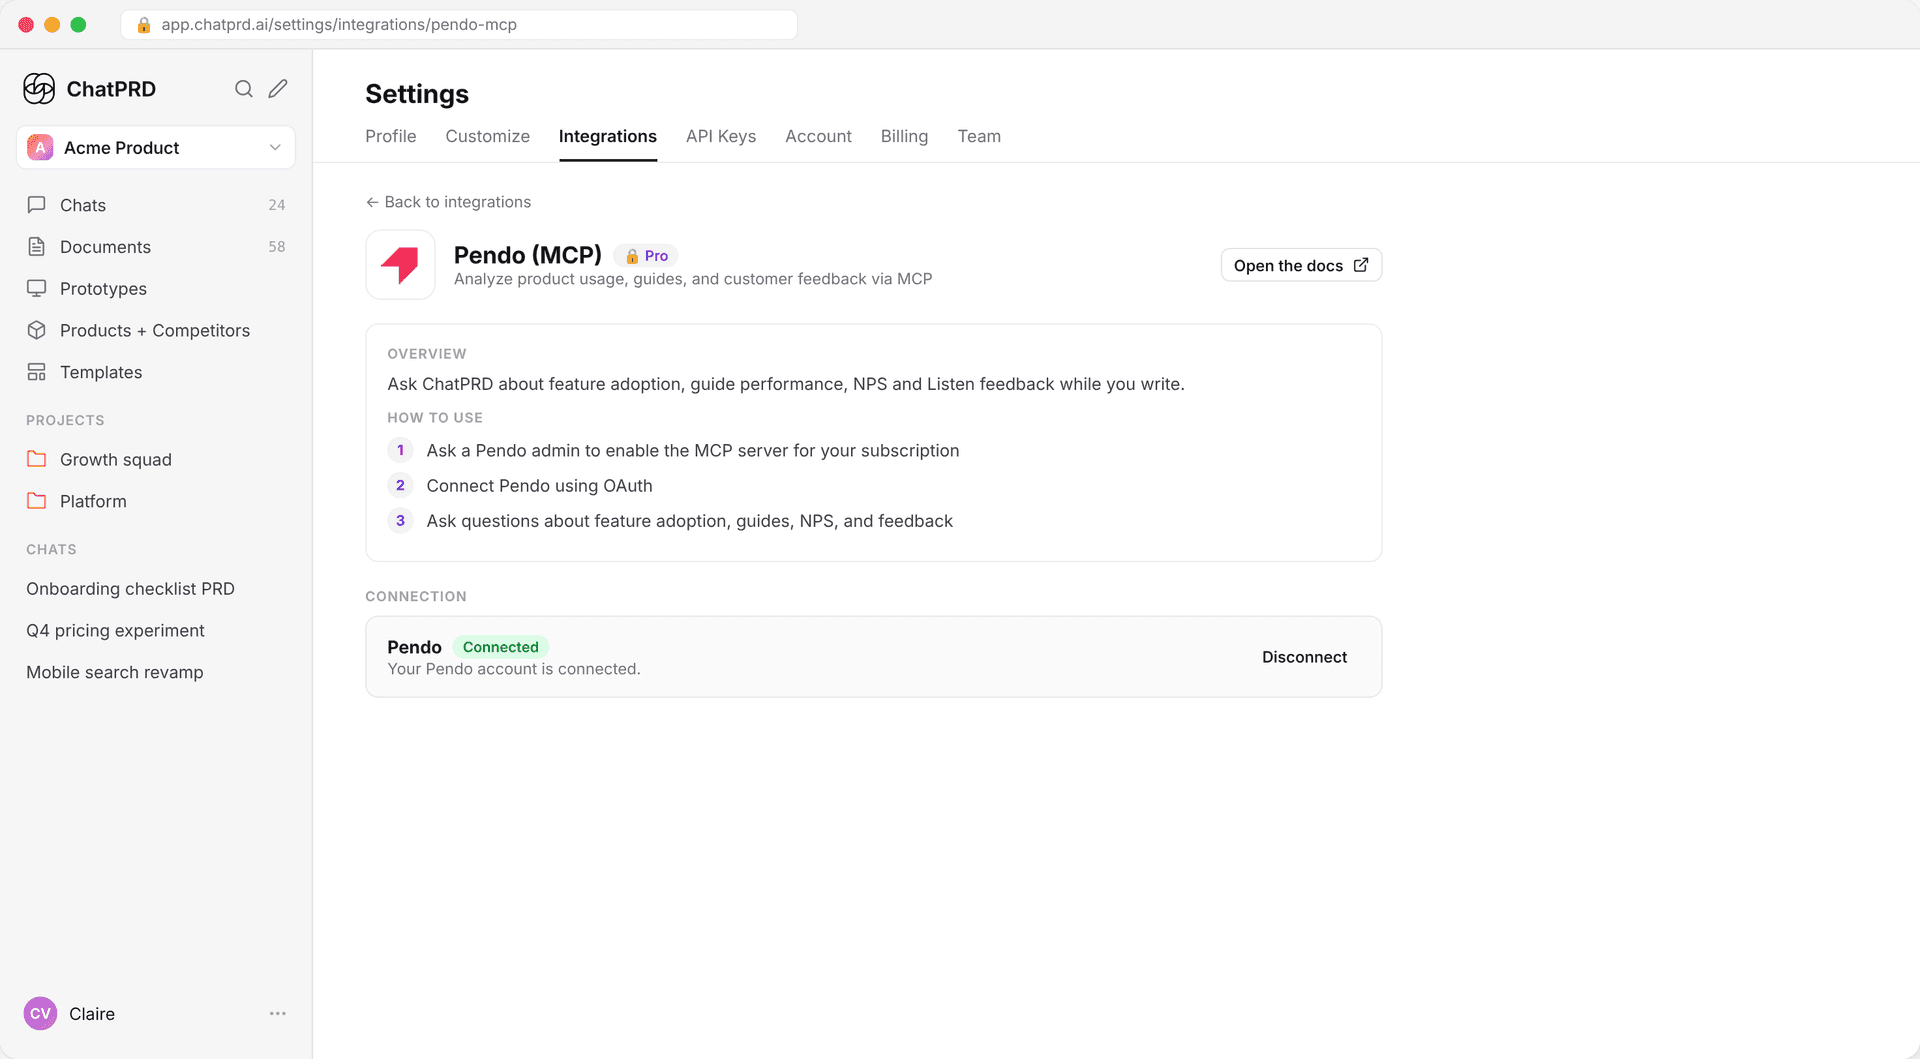Screen dimensions: 1920x1059
Task: Open the Billing tab
Action: pos(904,136)
